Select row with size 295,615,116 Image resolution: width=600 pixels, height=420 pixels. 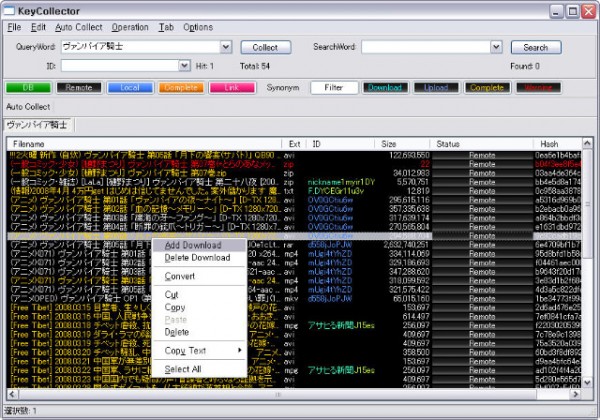click(294, 200)
